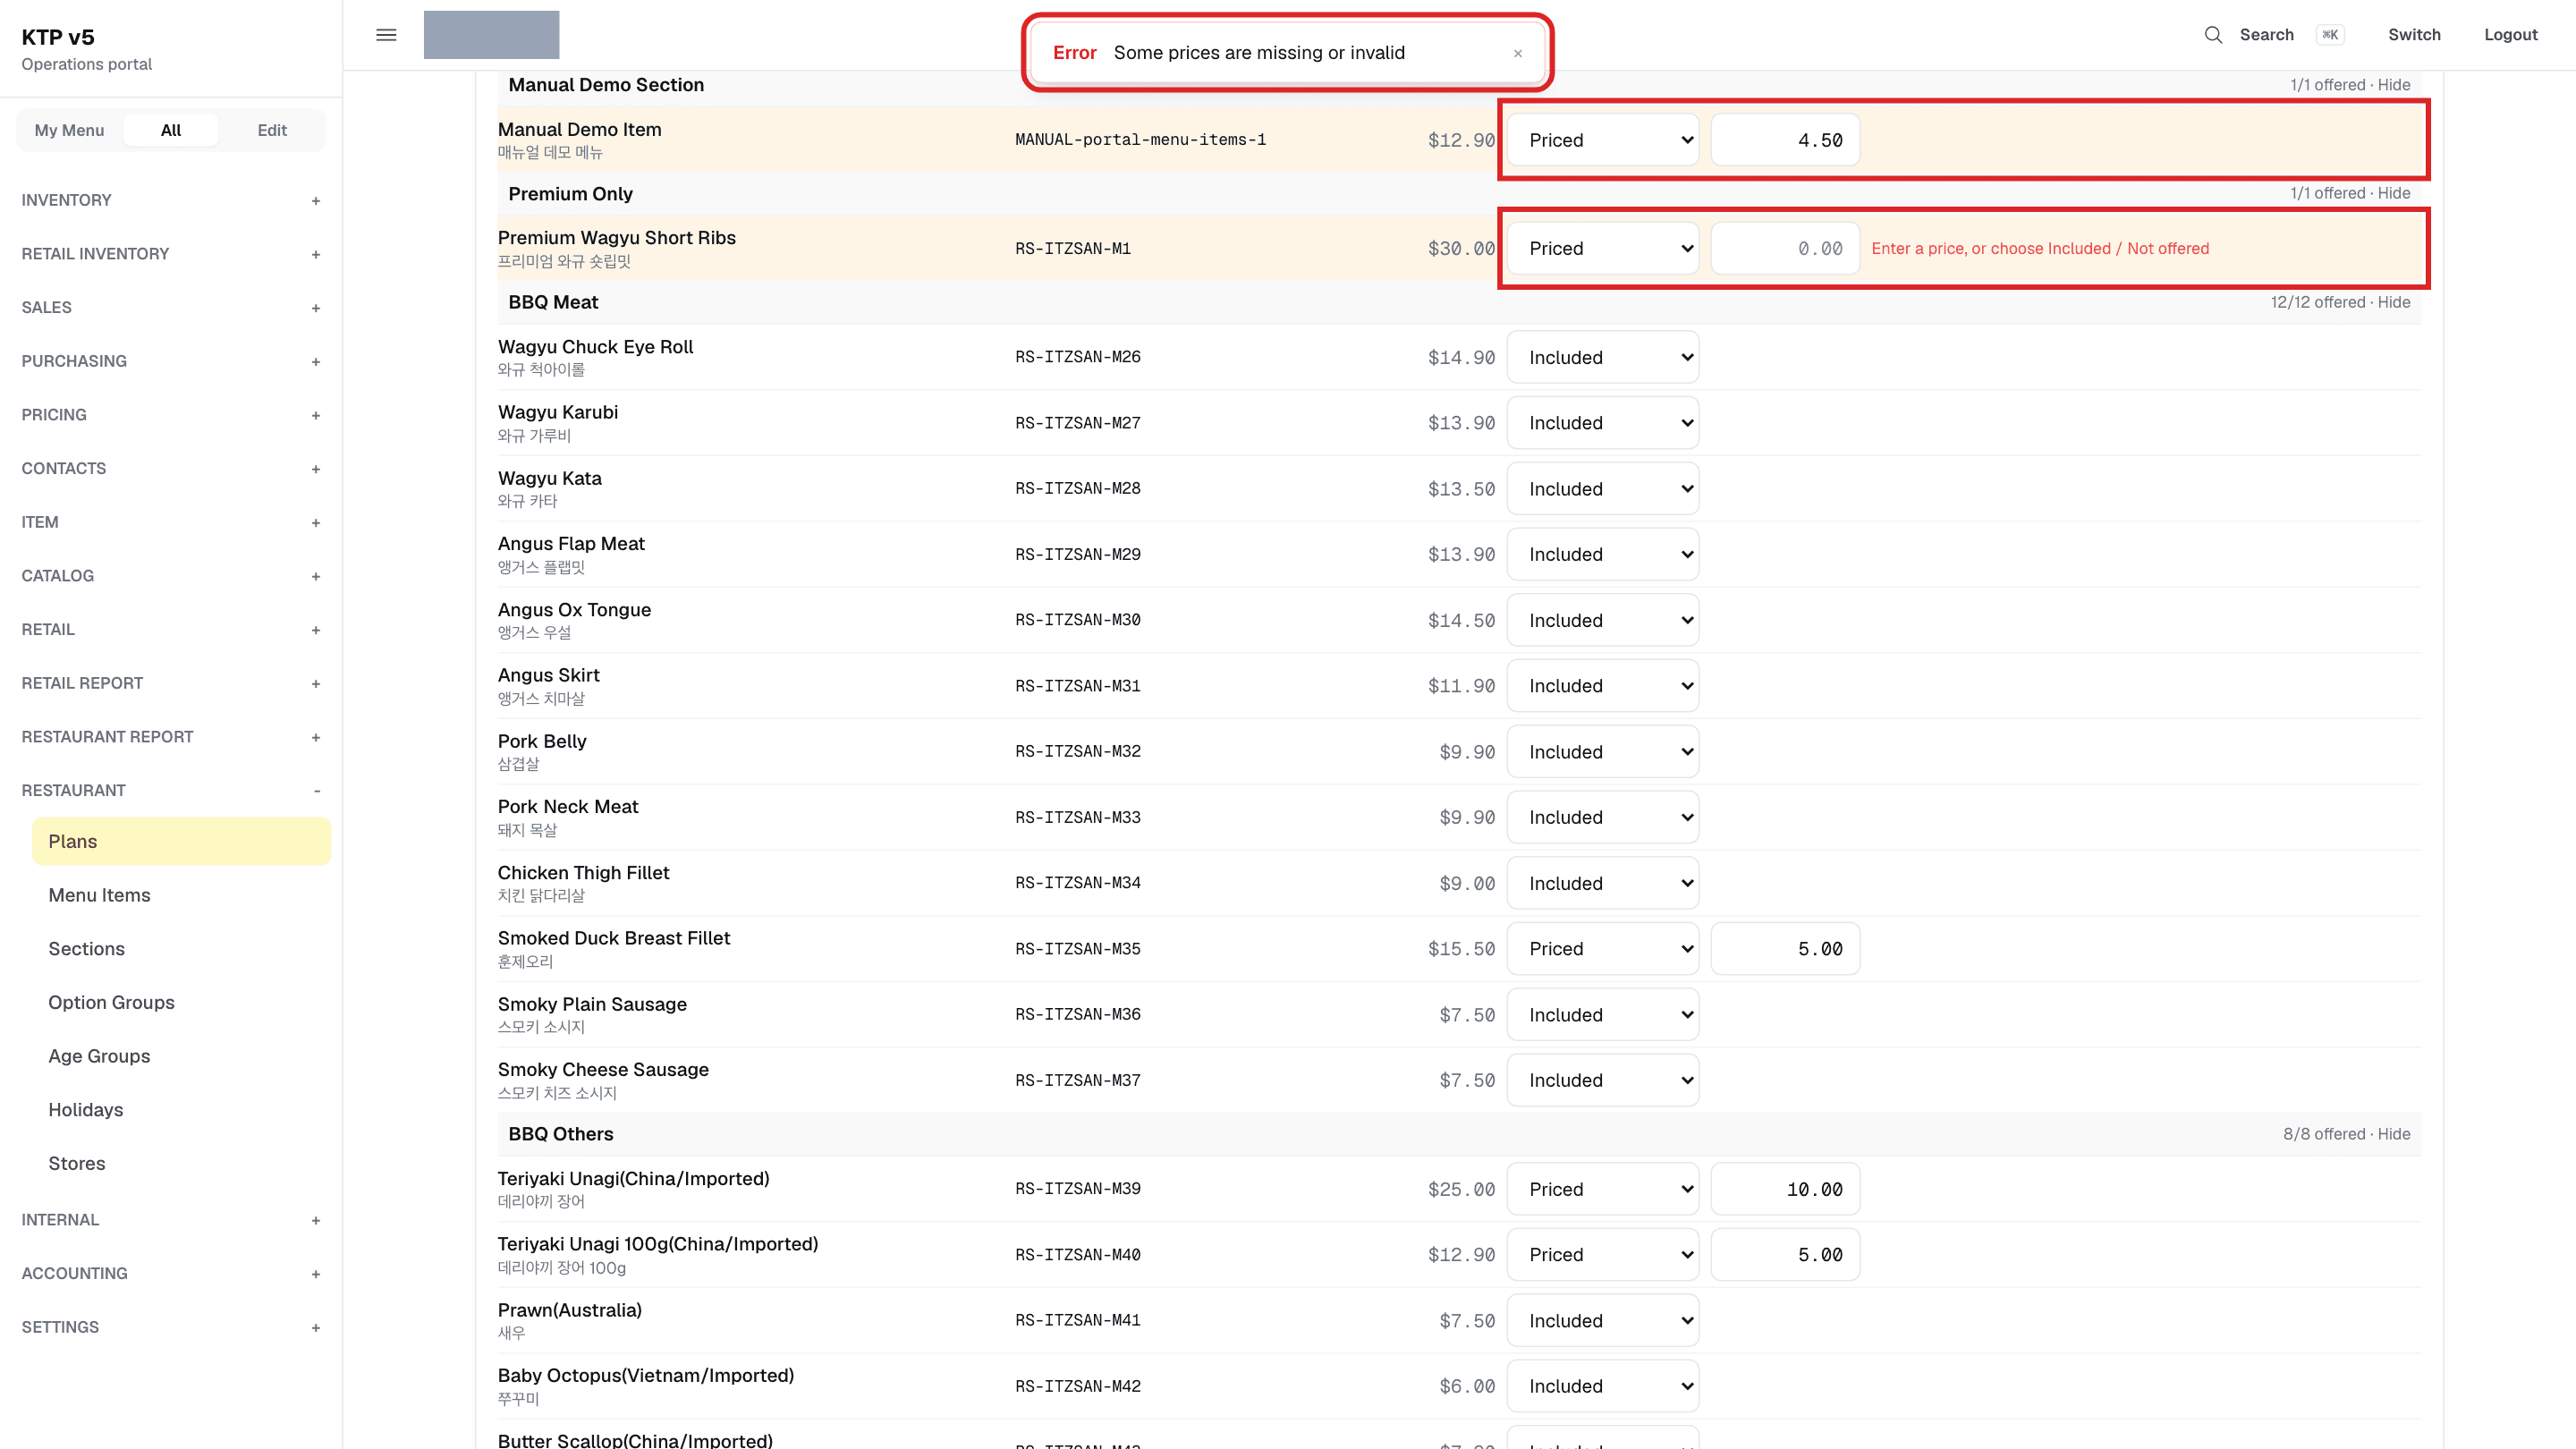
Task: Hide the BBQ Meat section
Action: coord(2393,302)
